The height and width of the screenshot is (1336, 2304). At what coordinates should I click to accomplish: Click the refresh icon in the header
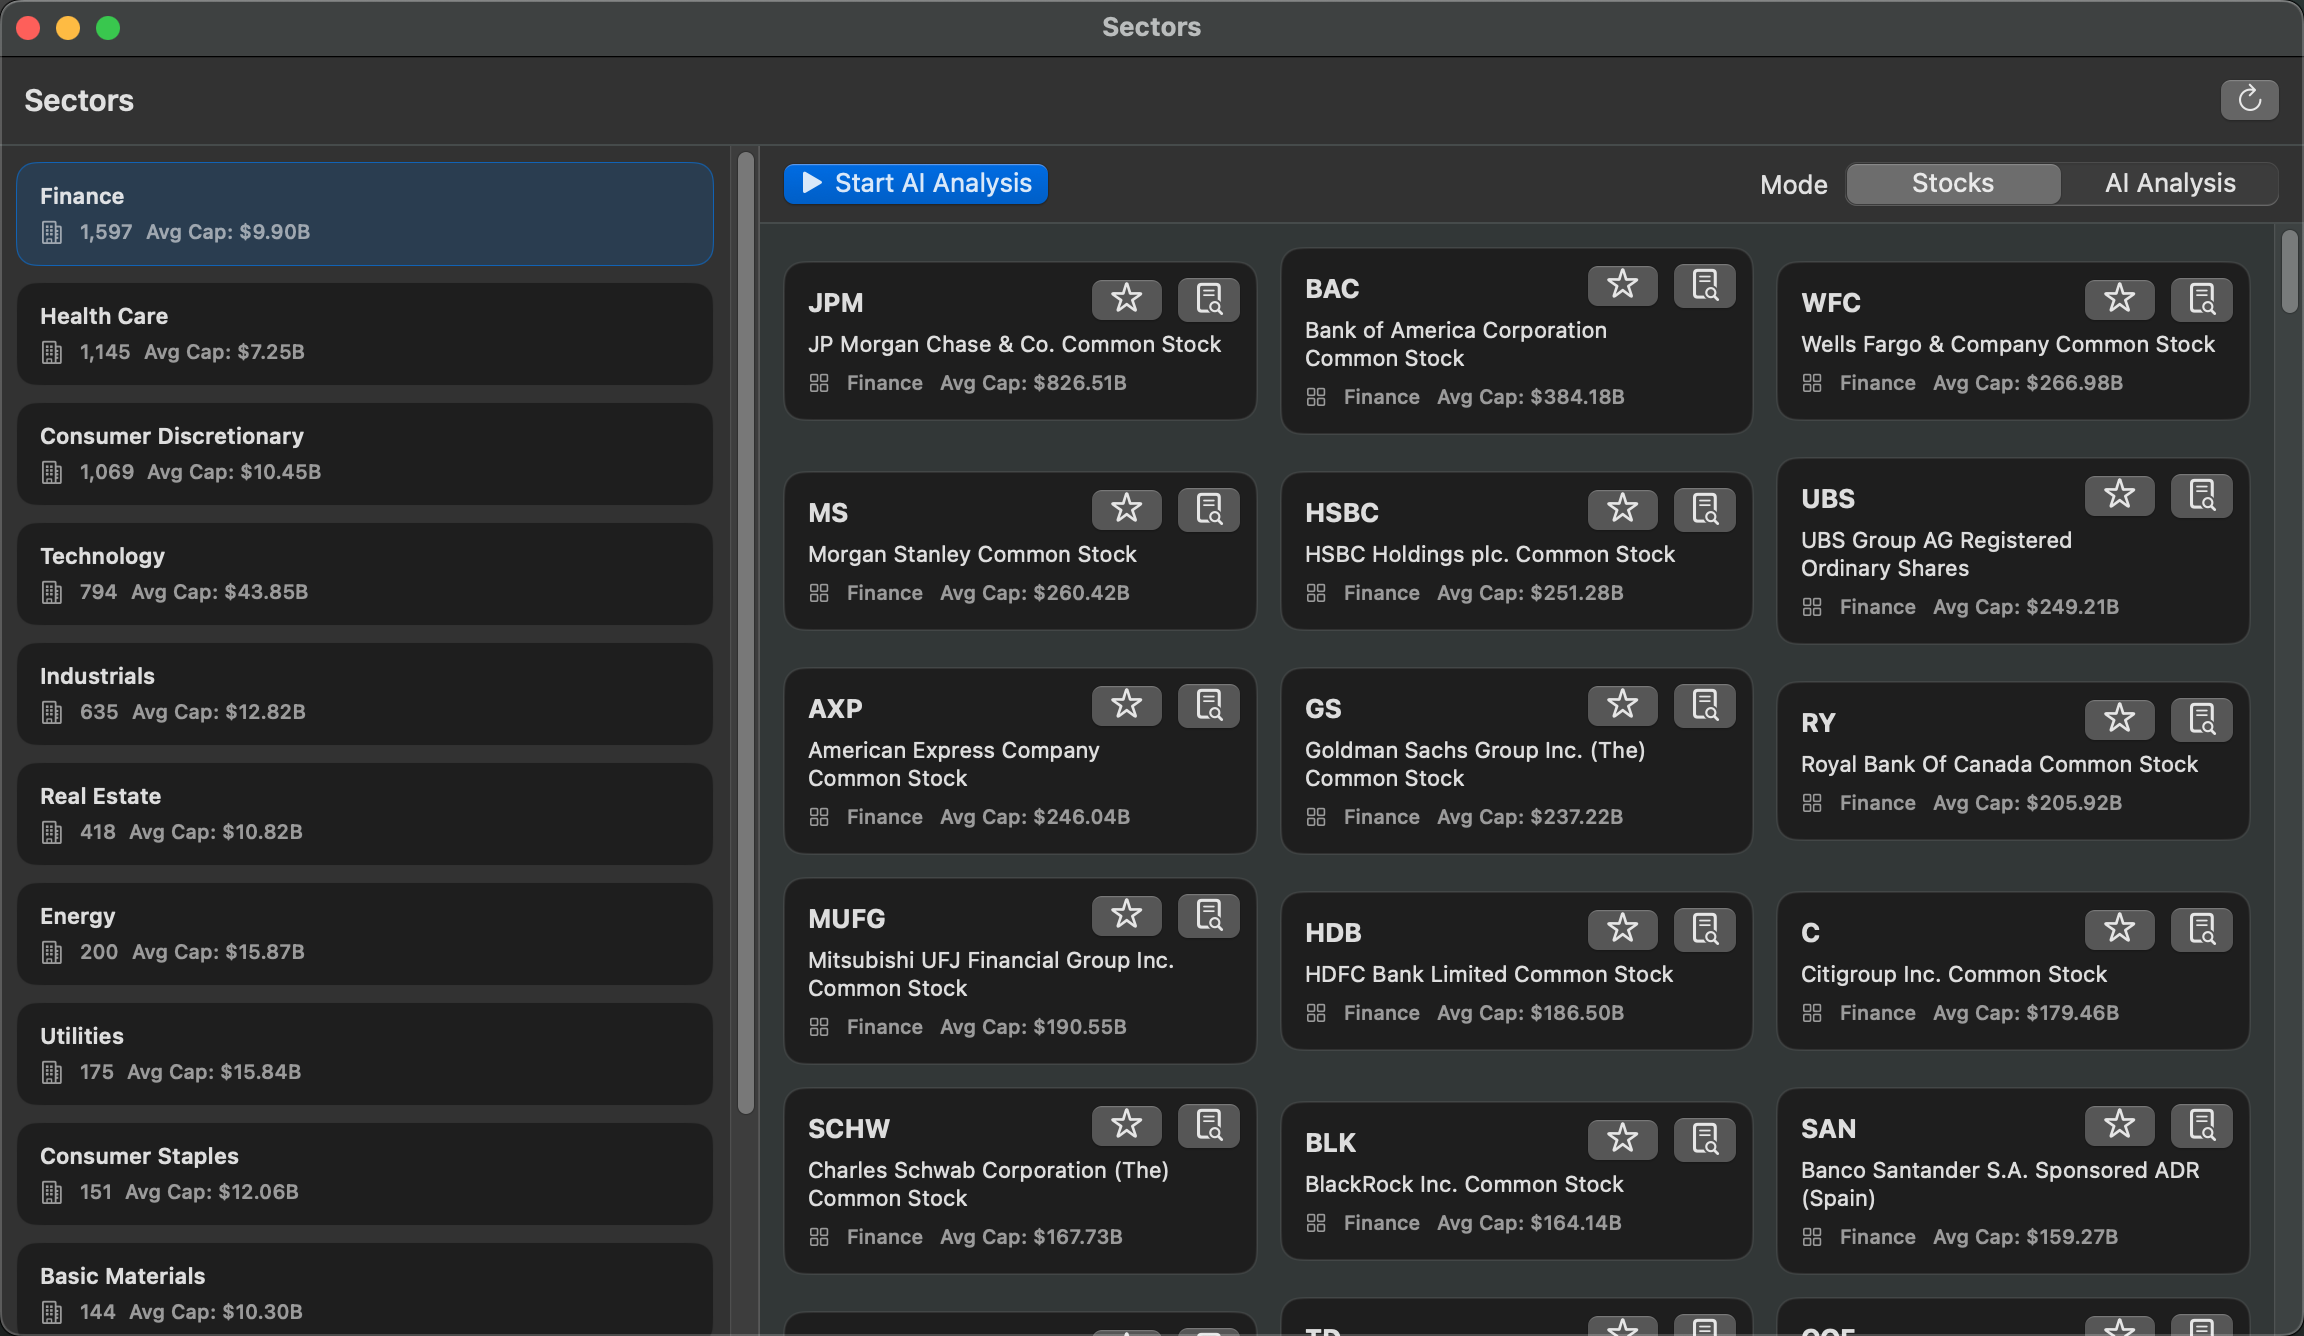2249,100
